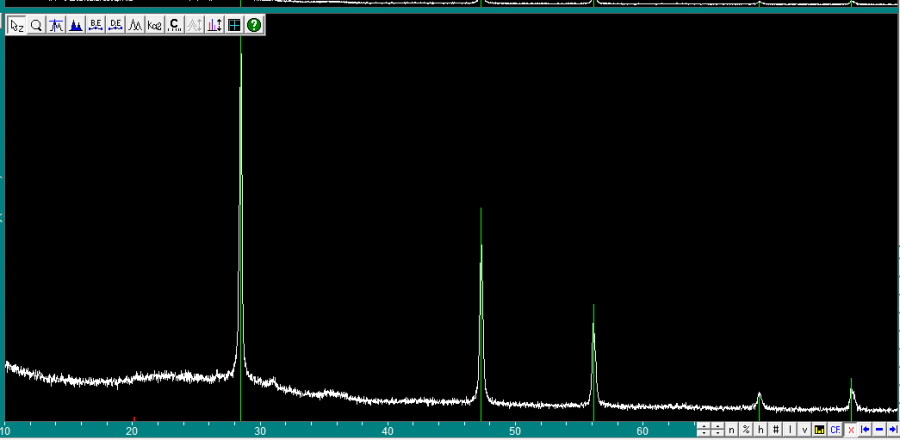Click the axis label '50'
The image size is (900, 440).
point(515,430)
